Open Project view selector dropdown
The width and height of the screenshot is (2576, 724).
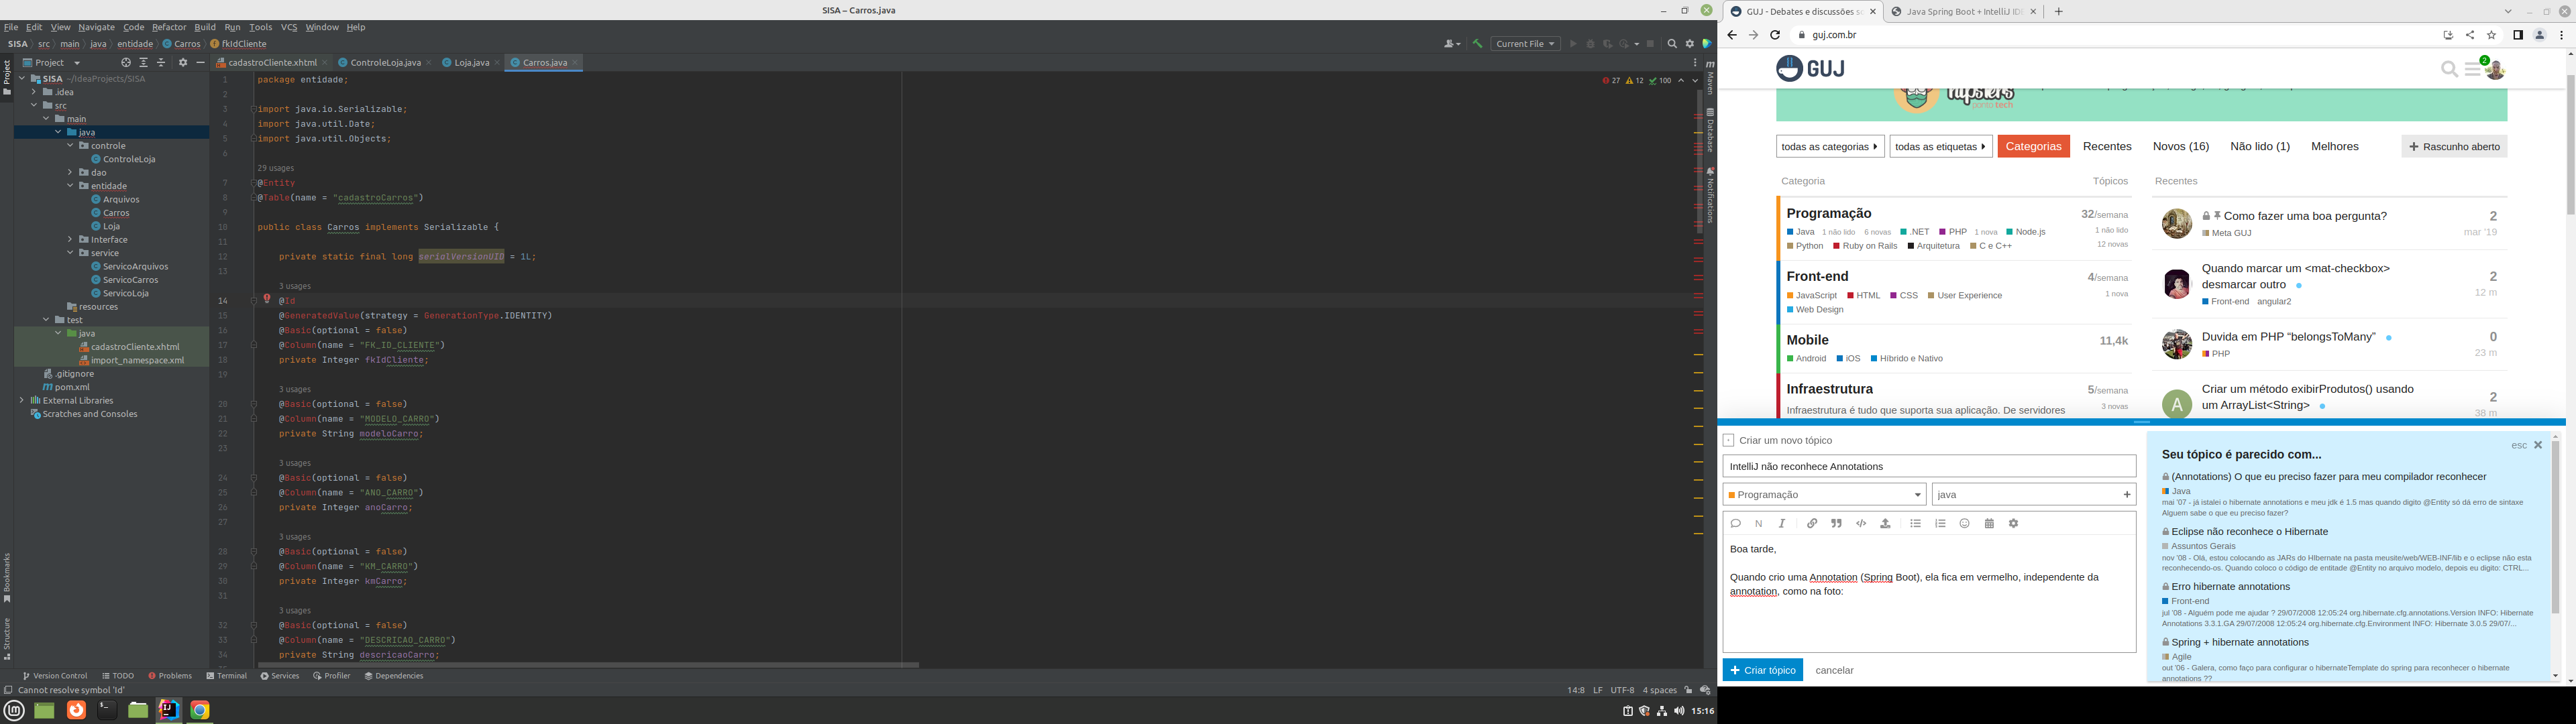51,62
